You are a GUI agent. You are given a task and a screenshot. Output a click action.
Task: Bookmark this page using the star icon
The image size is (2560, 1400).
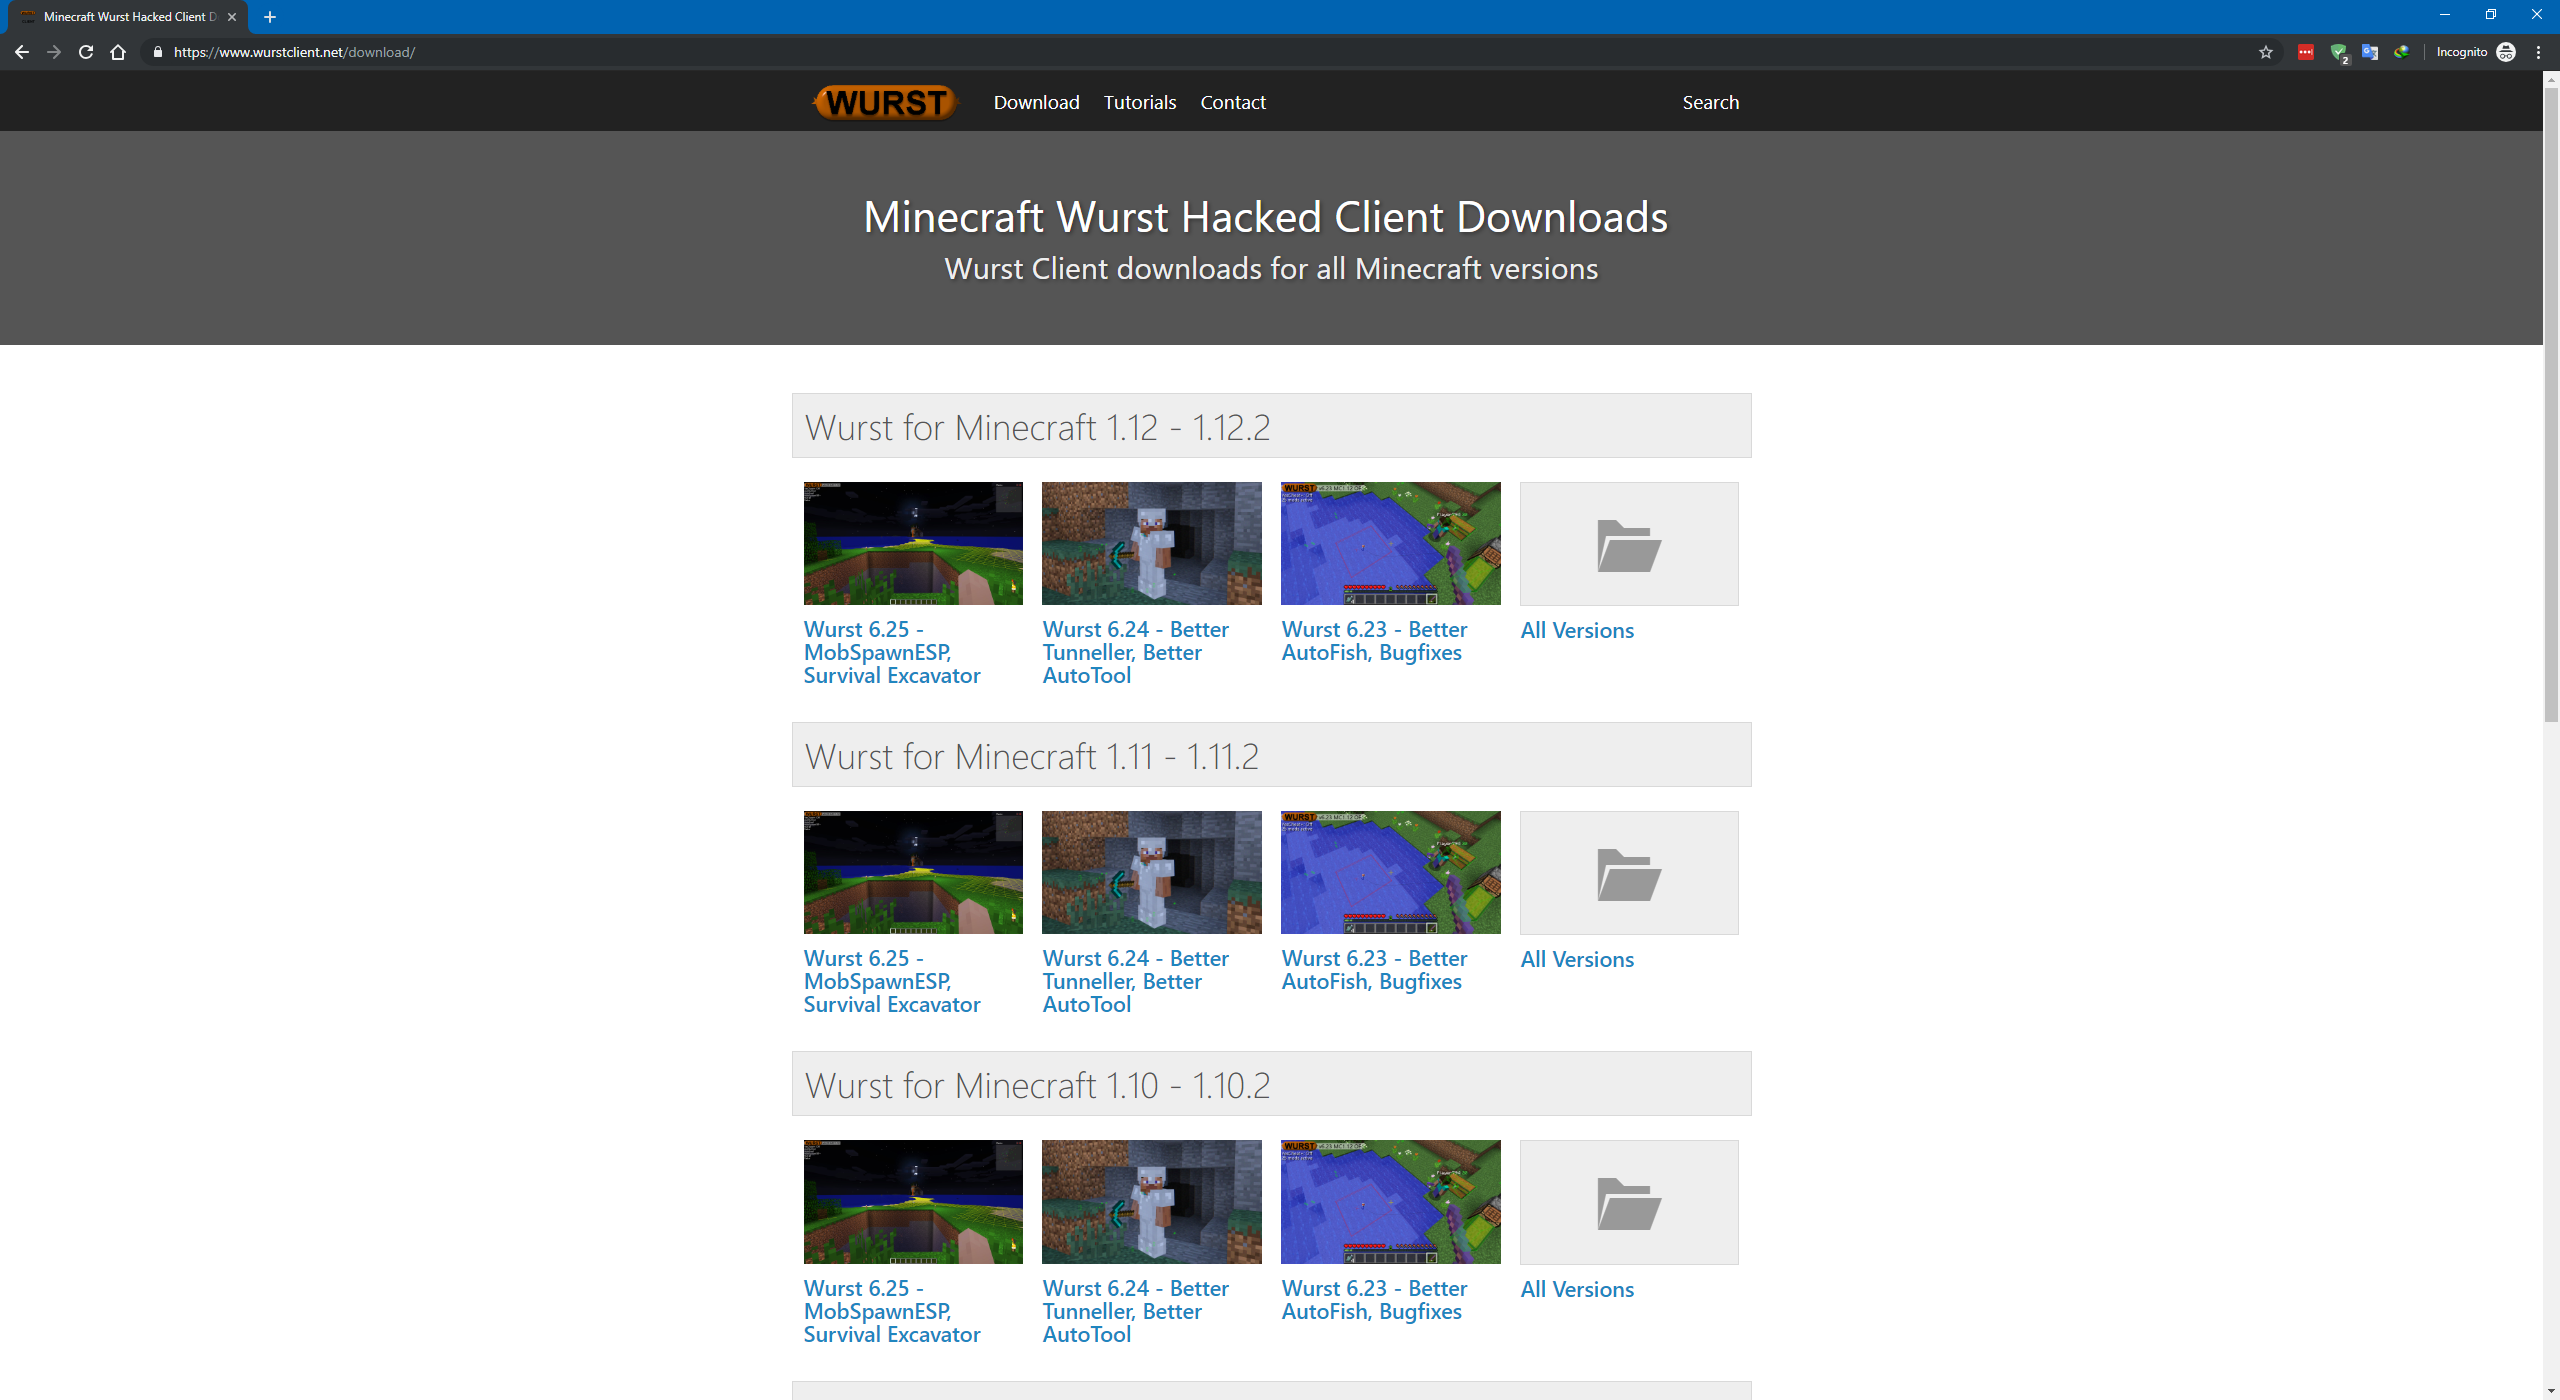click(x=2266, y=52)
